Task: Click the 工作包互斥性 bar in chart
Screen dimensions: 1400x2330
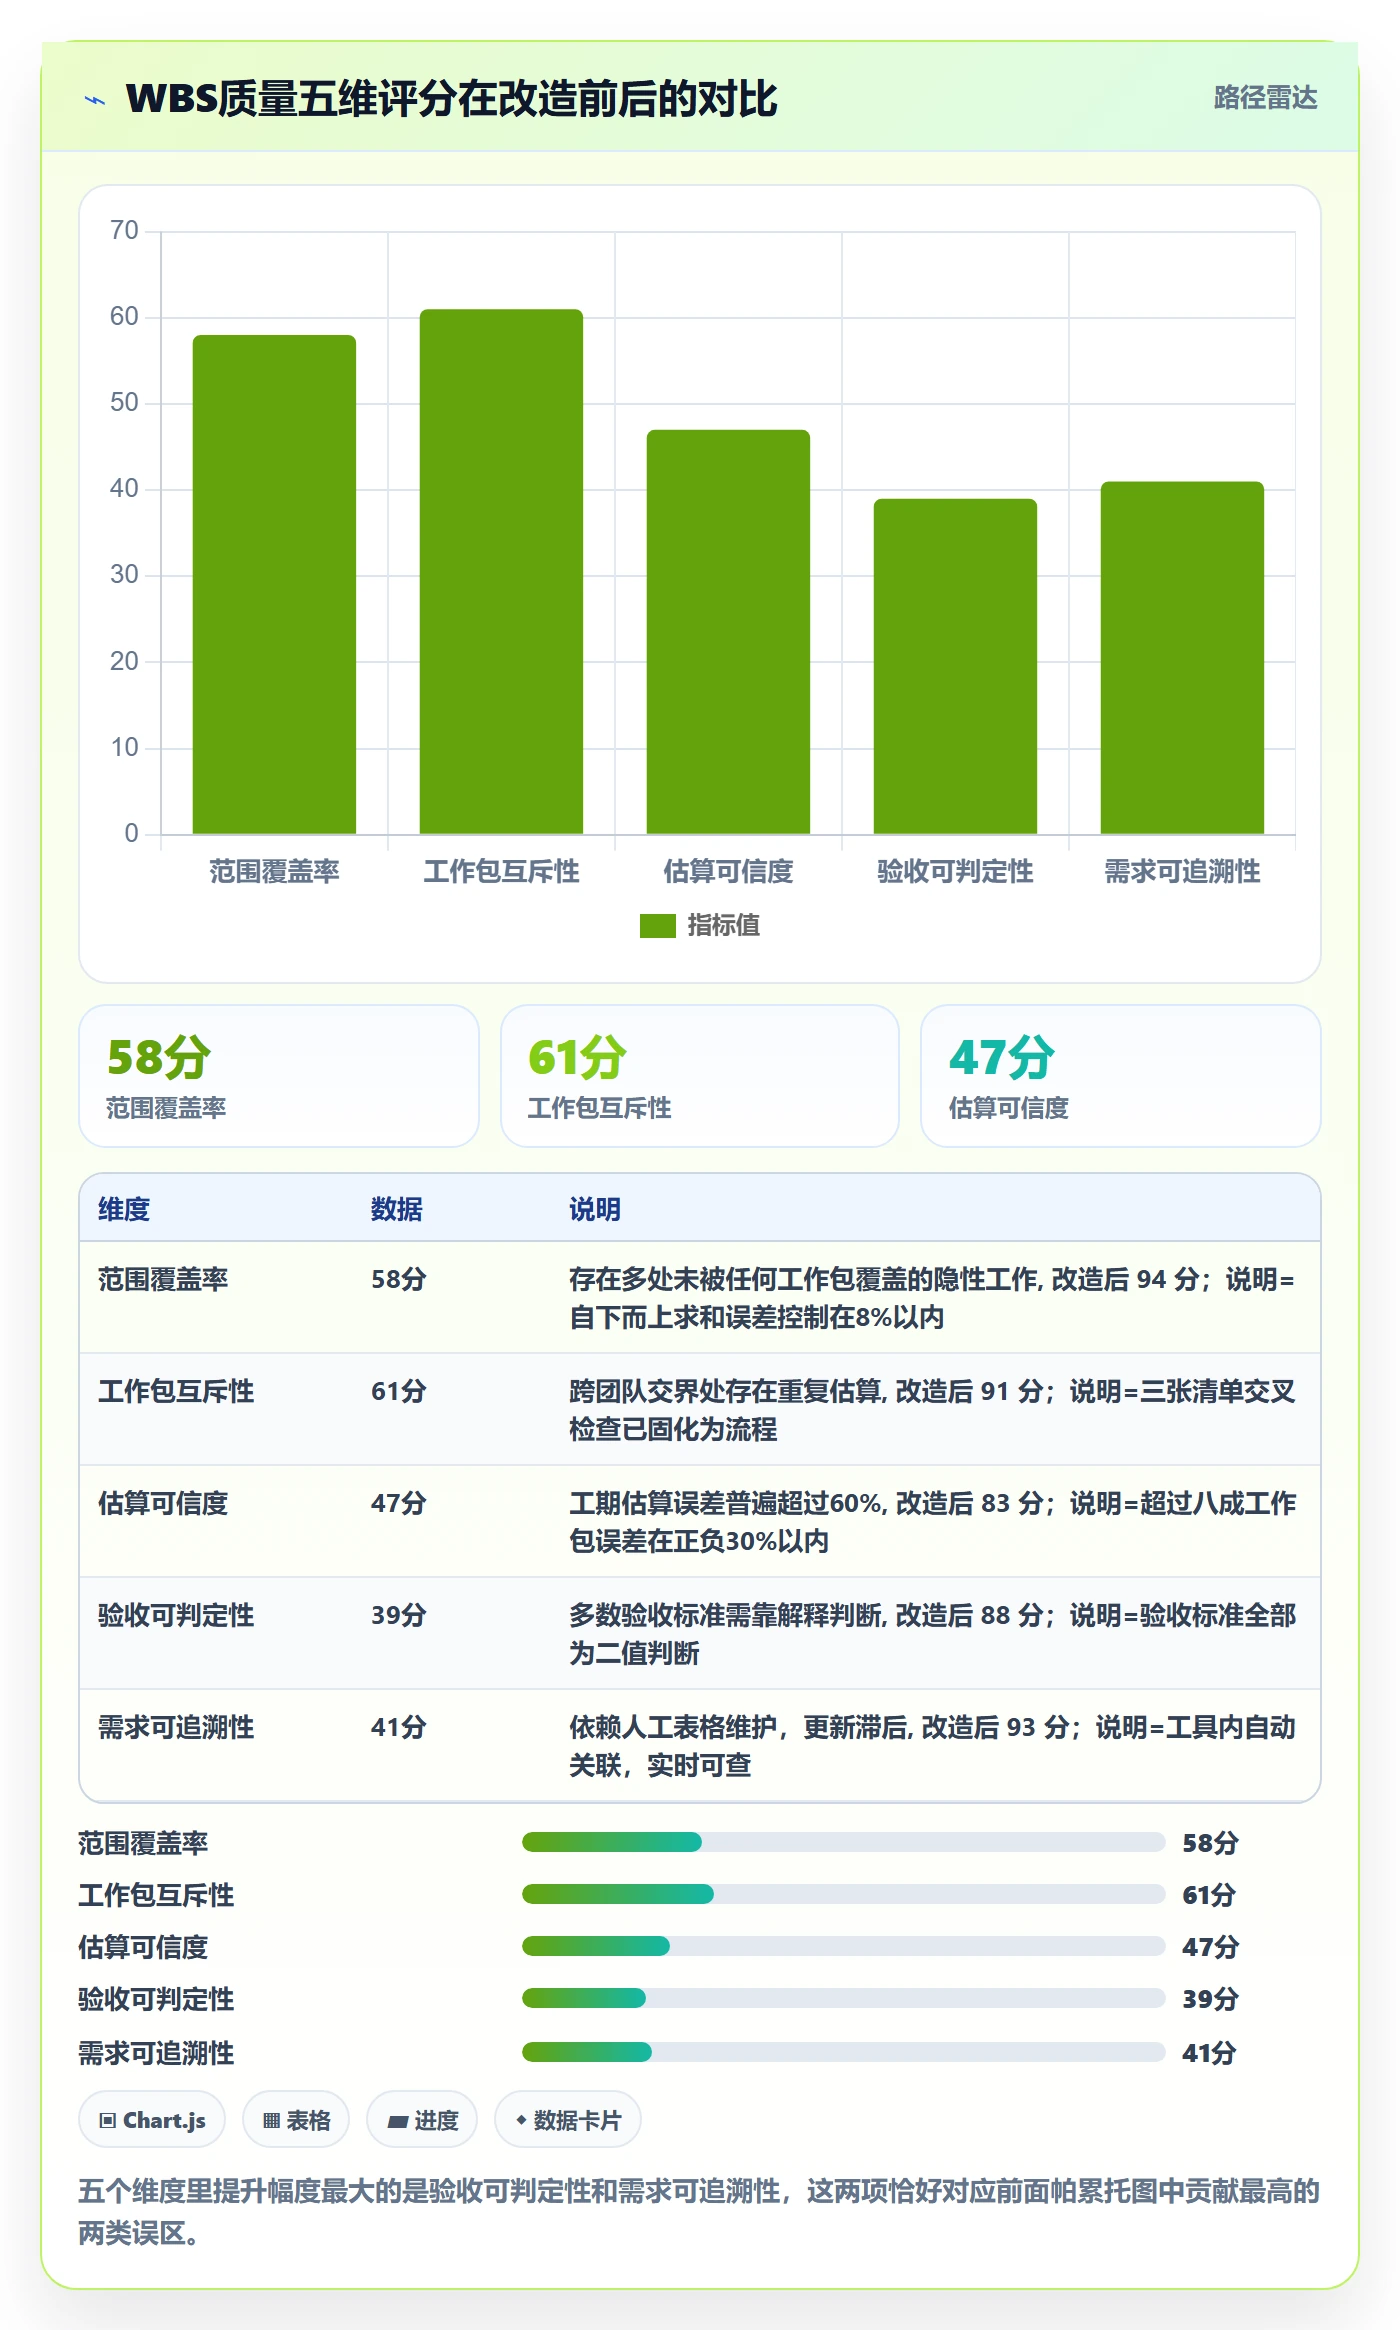Action: tap(501, 571)
